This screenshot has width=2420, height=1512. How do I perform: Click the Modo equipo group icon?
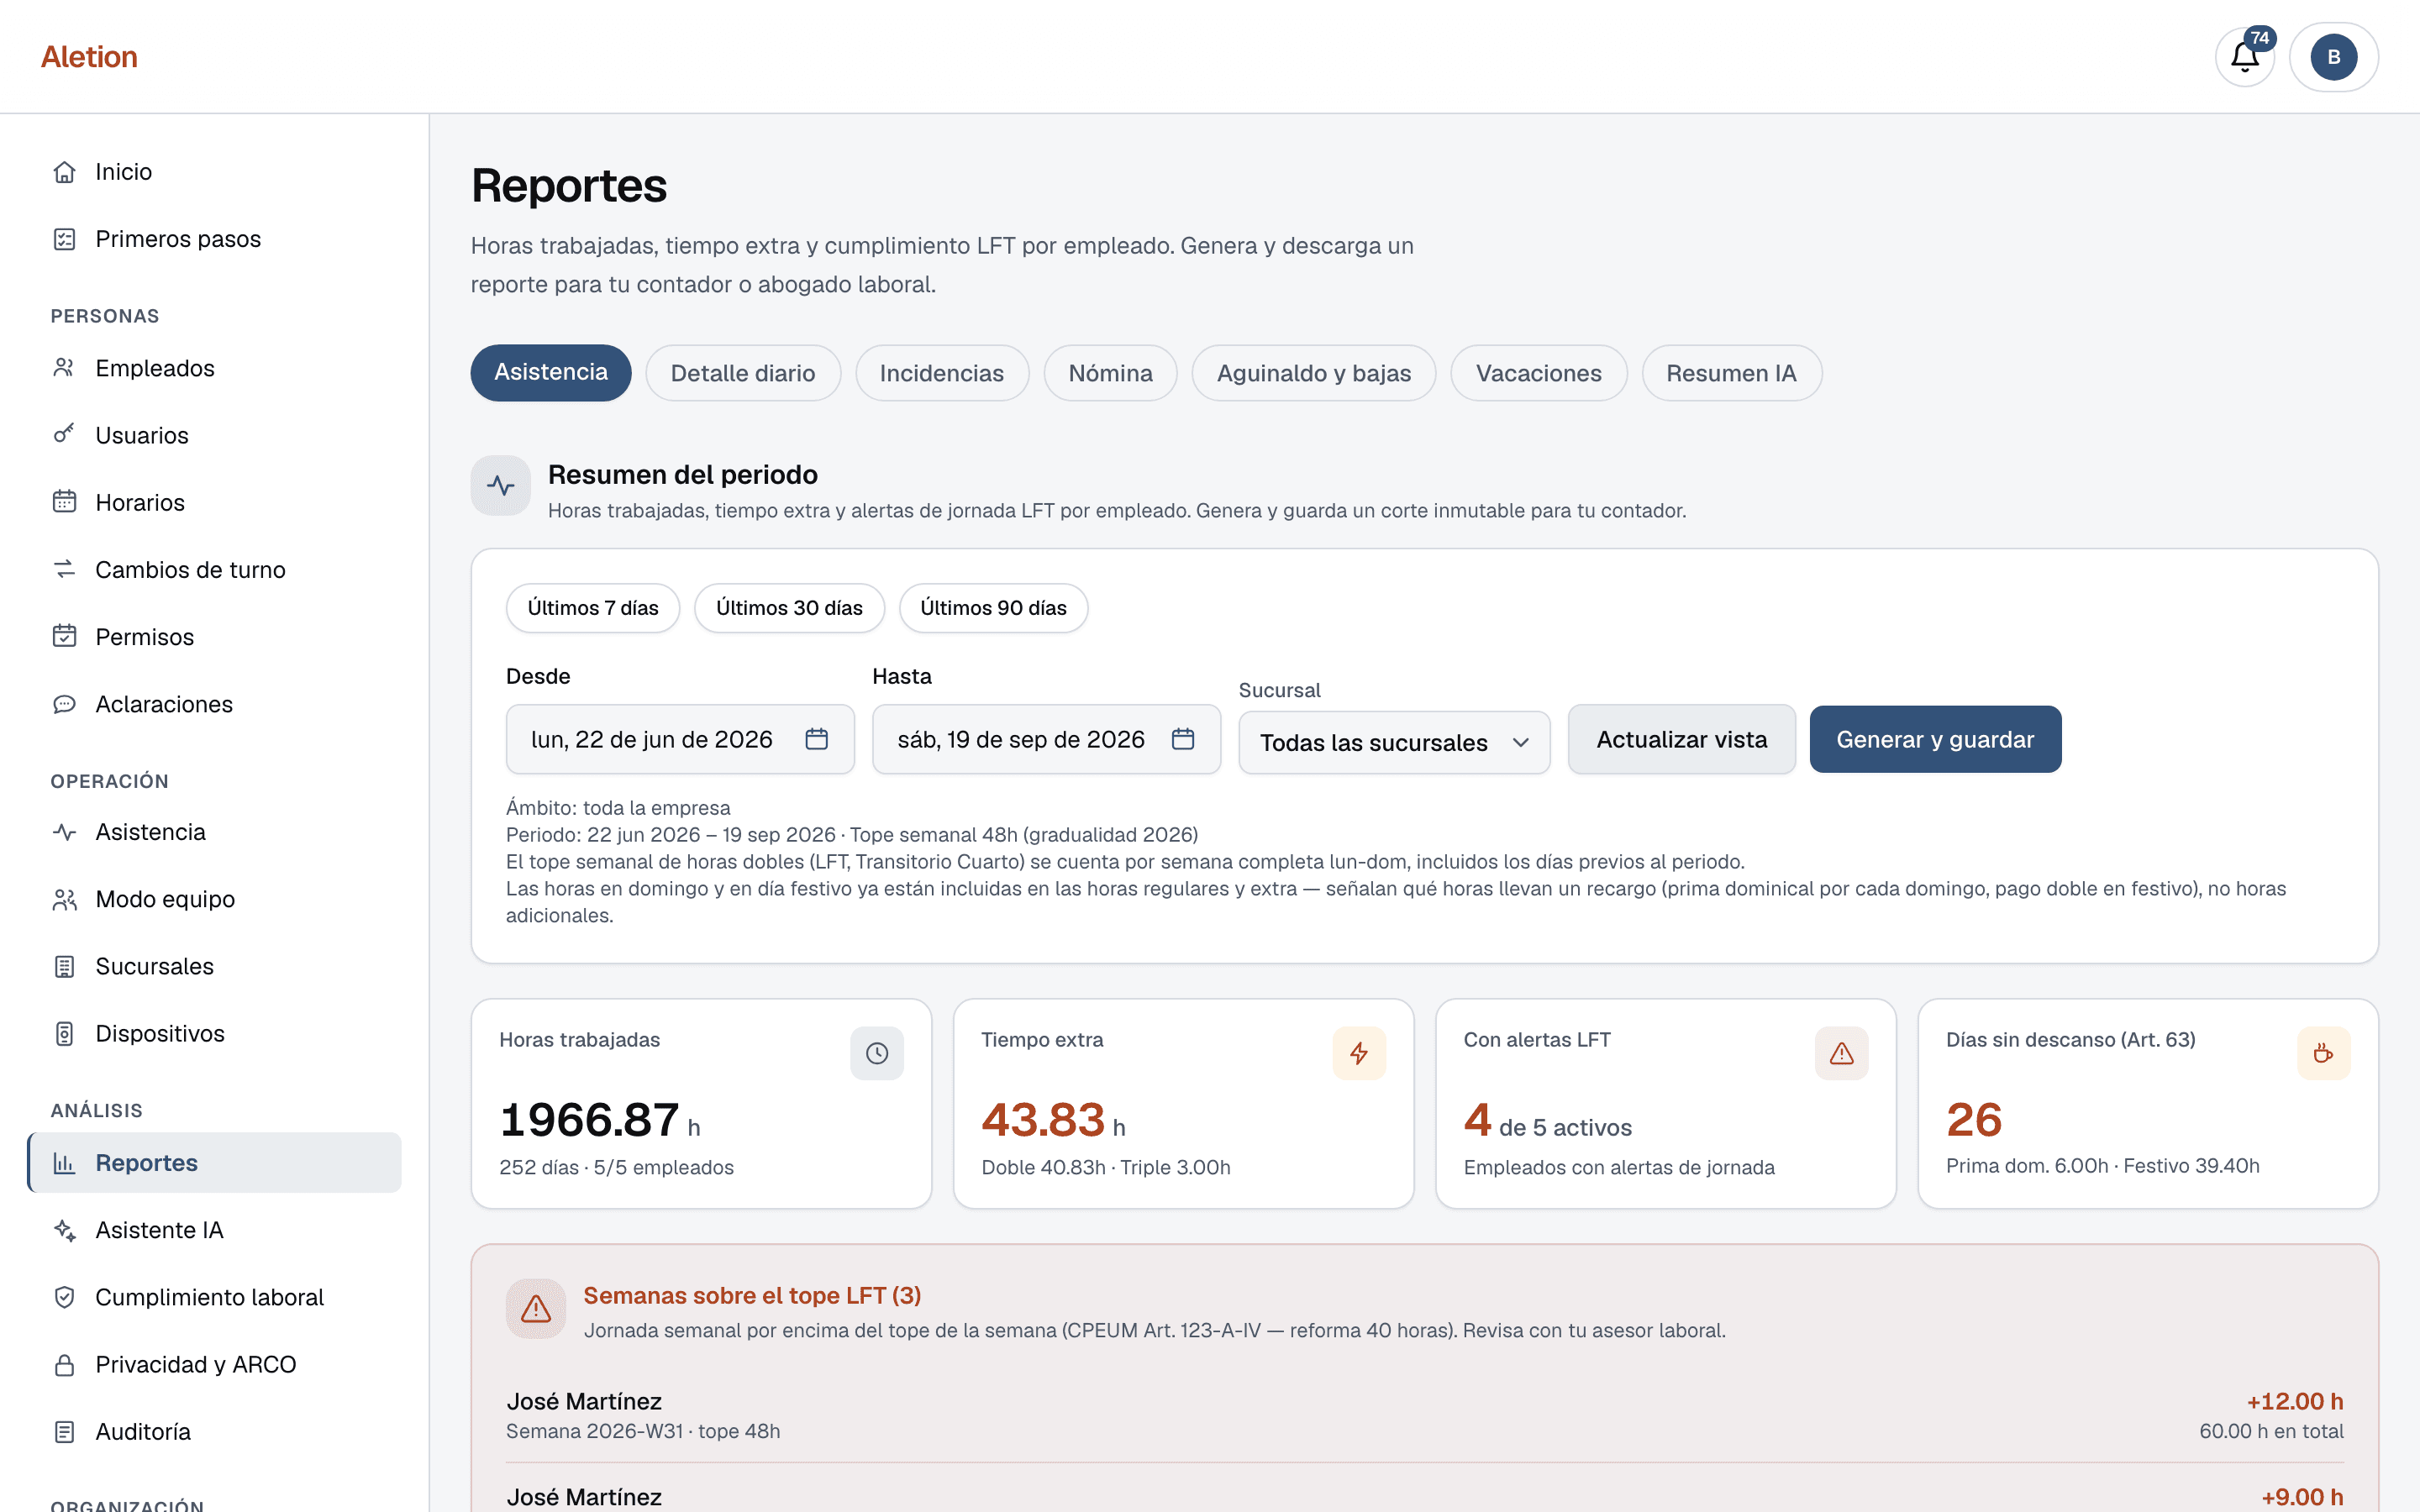(65, 899)
